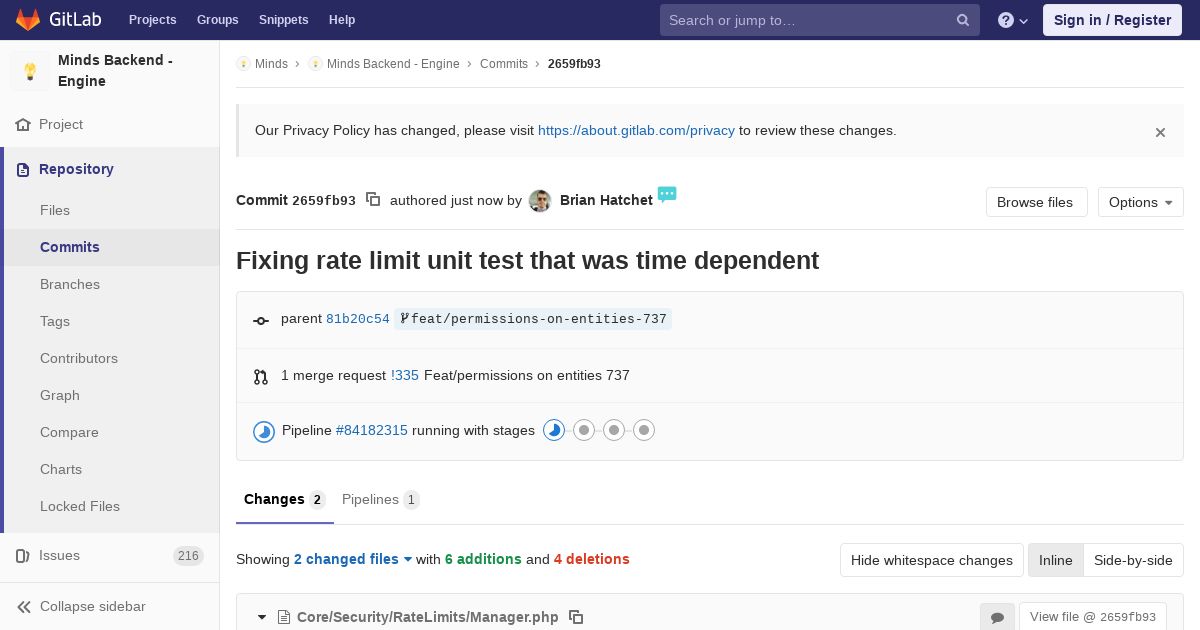The image size is (1200, 630).
Task: Toggle comments on Manager.php file
Action: point(997,617)
